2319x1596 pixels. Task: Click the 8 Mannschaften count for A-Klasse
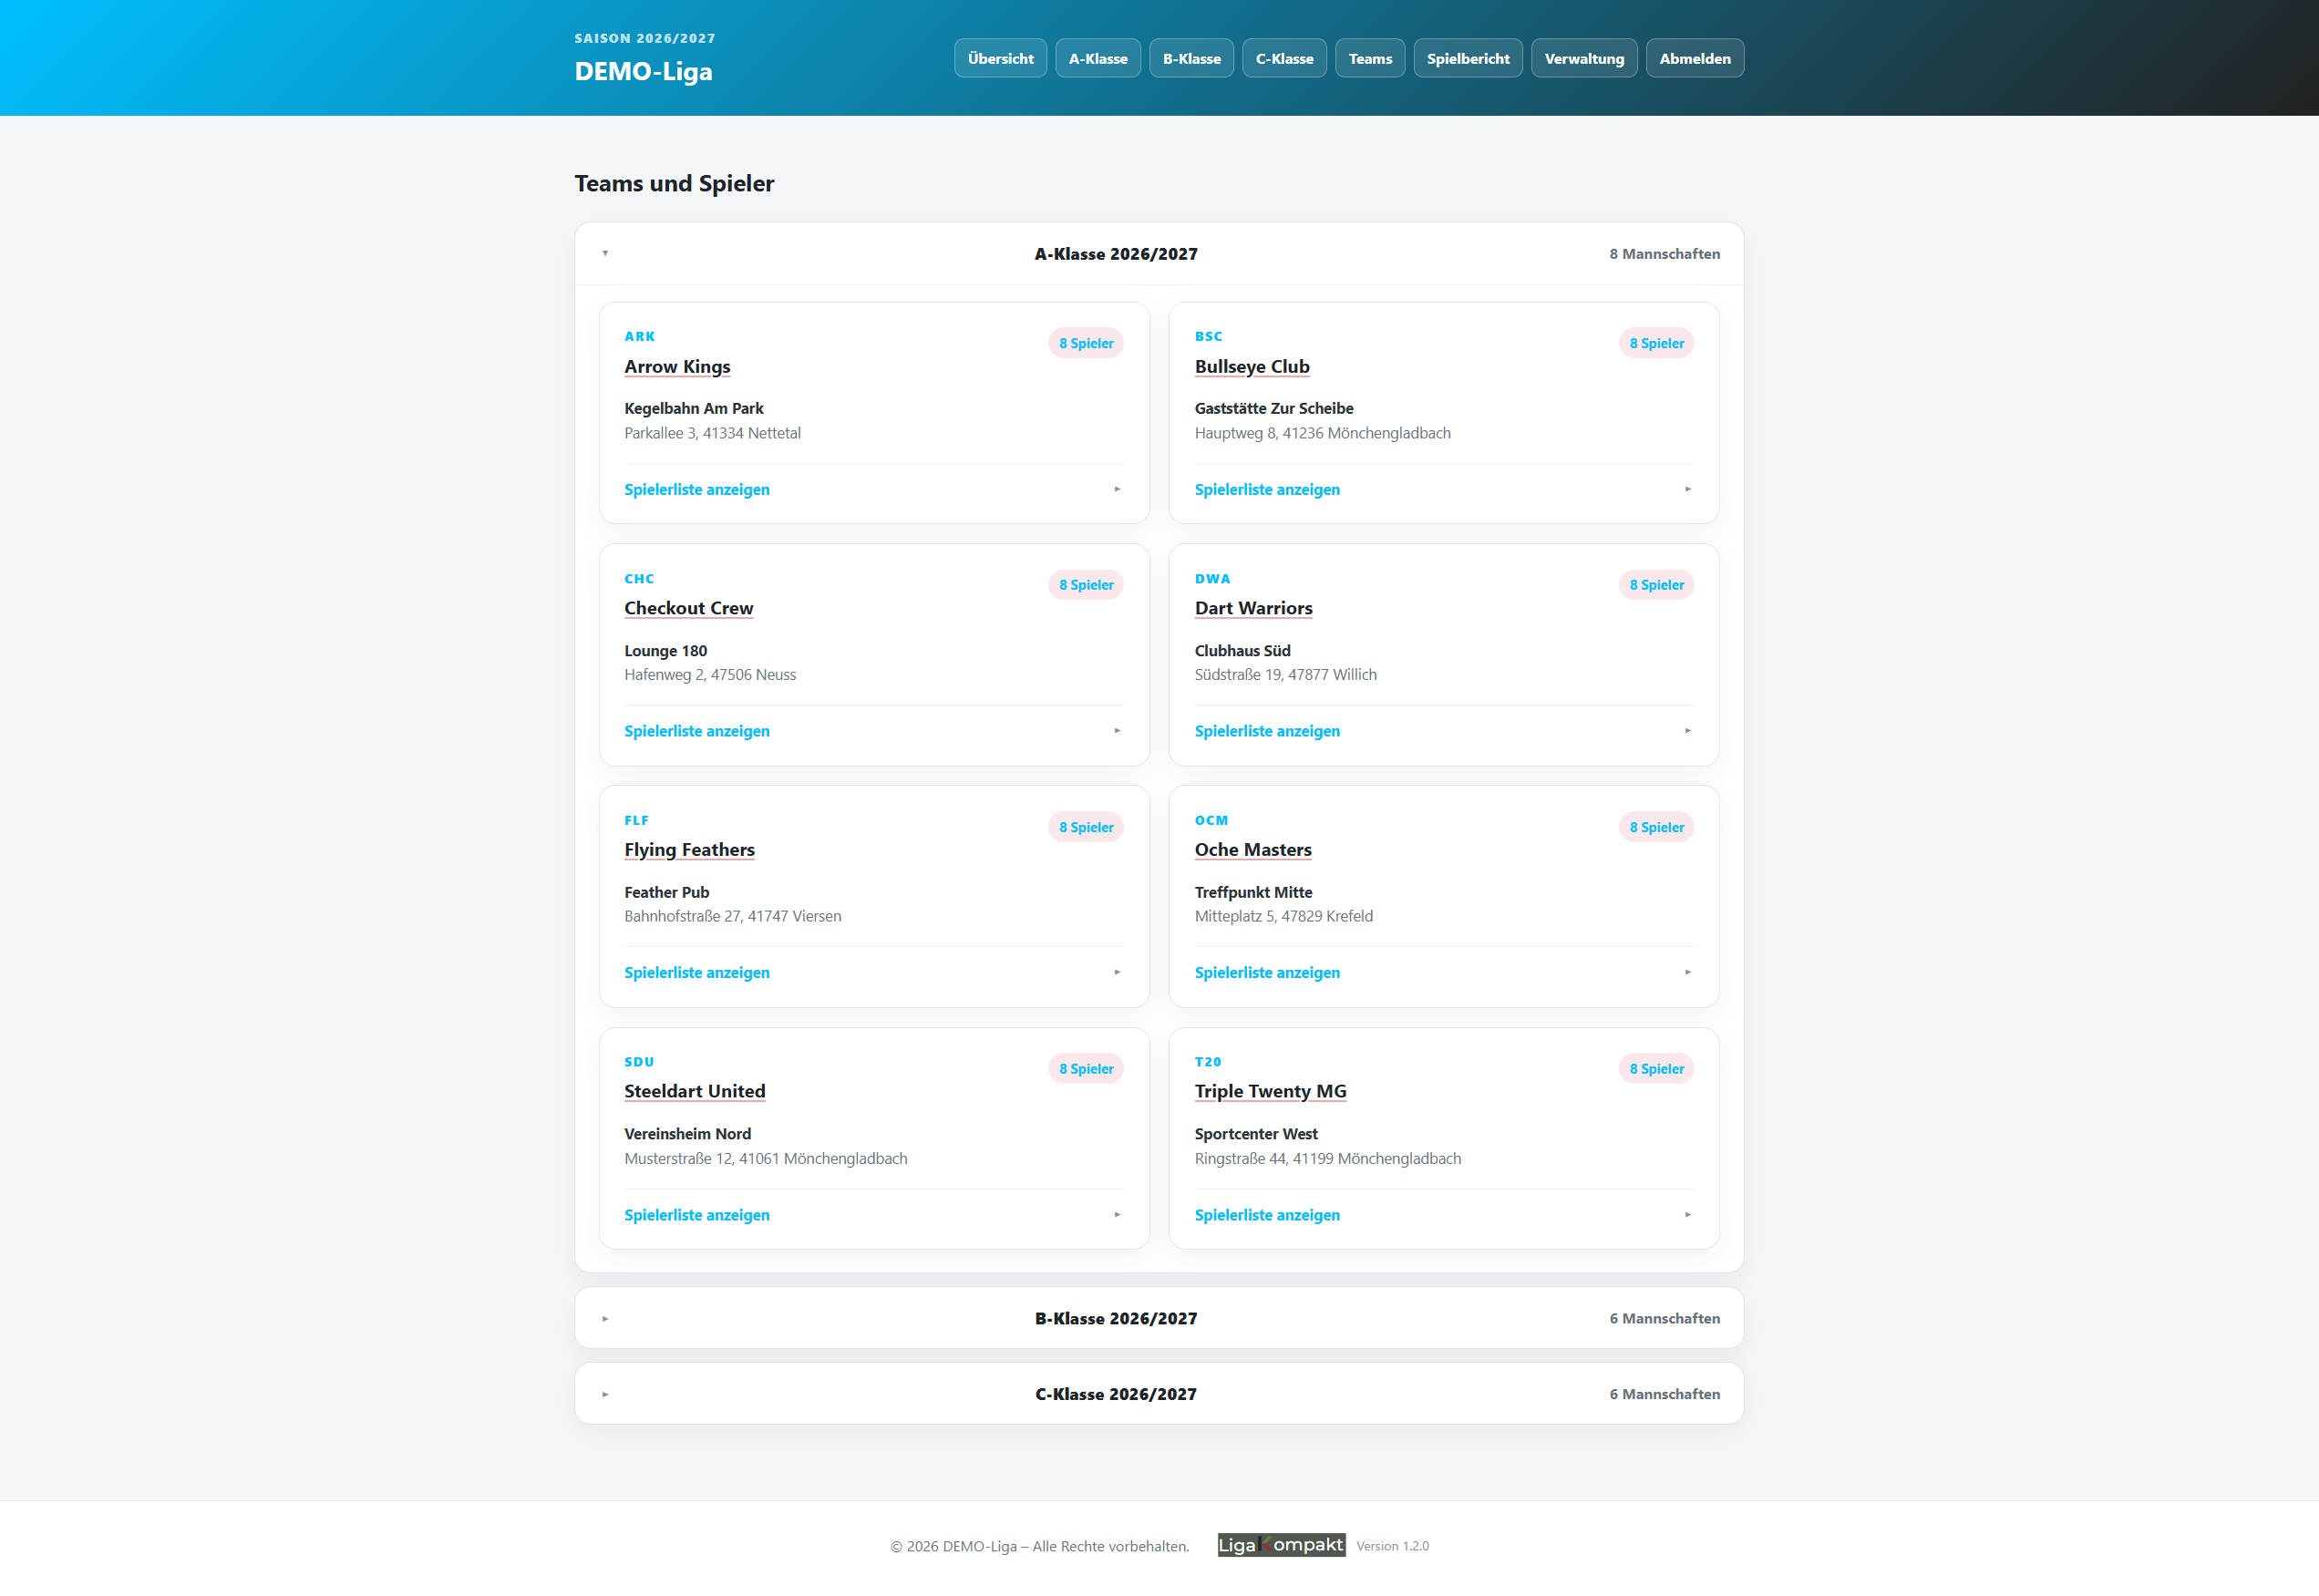coord(1664,254)
